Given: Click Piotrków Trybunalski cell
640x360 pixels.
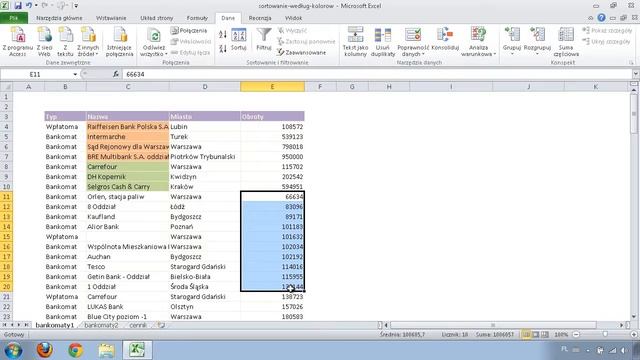Looking at the screenshot, I should [205, 157].
